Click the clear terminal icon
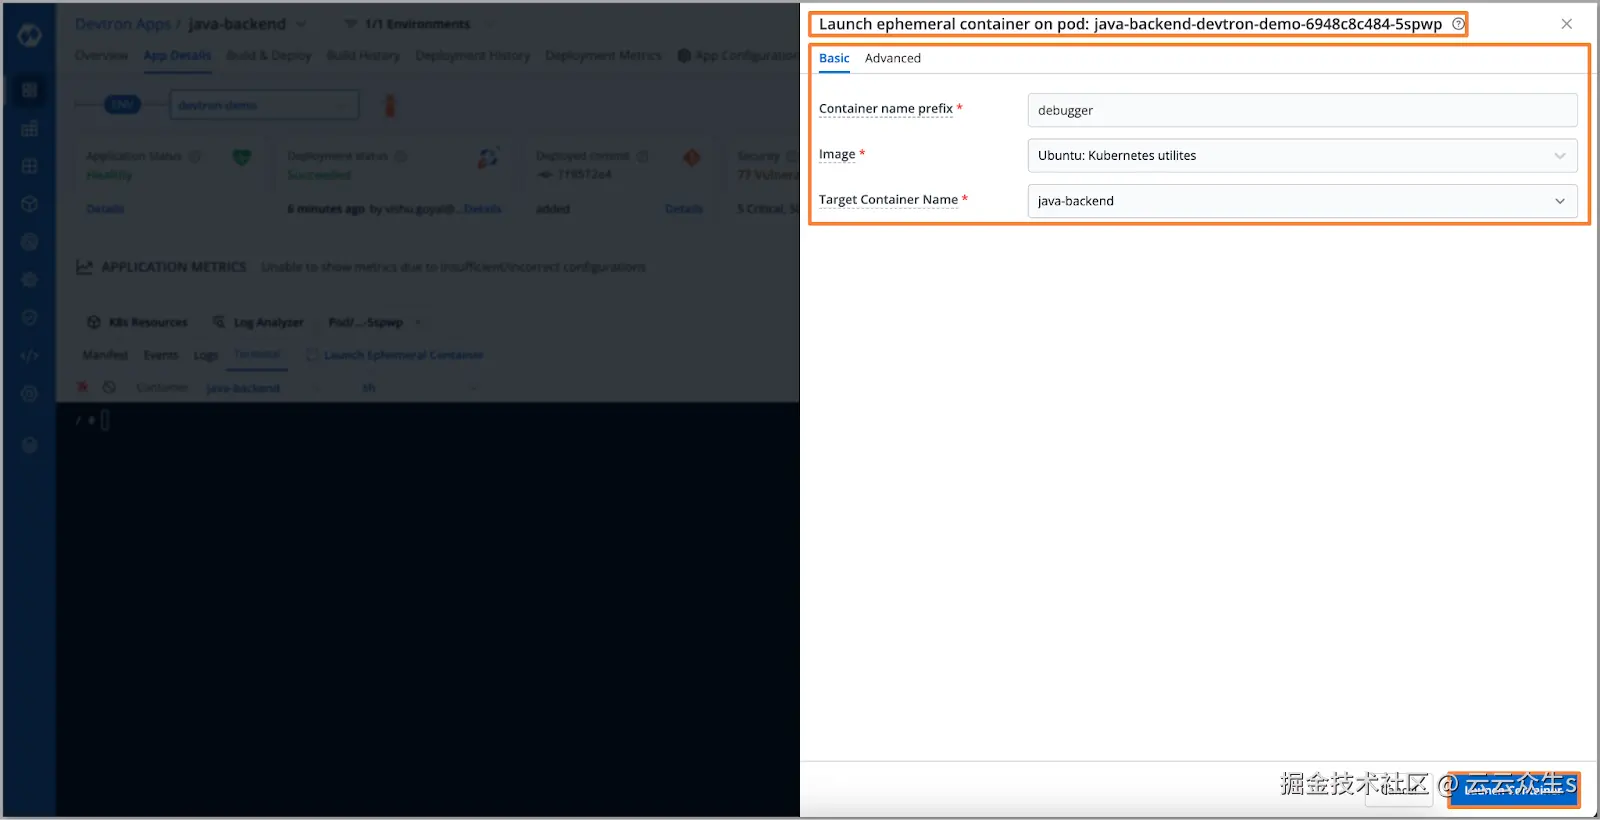1600x820 pixels. [109, 387]
